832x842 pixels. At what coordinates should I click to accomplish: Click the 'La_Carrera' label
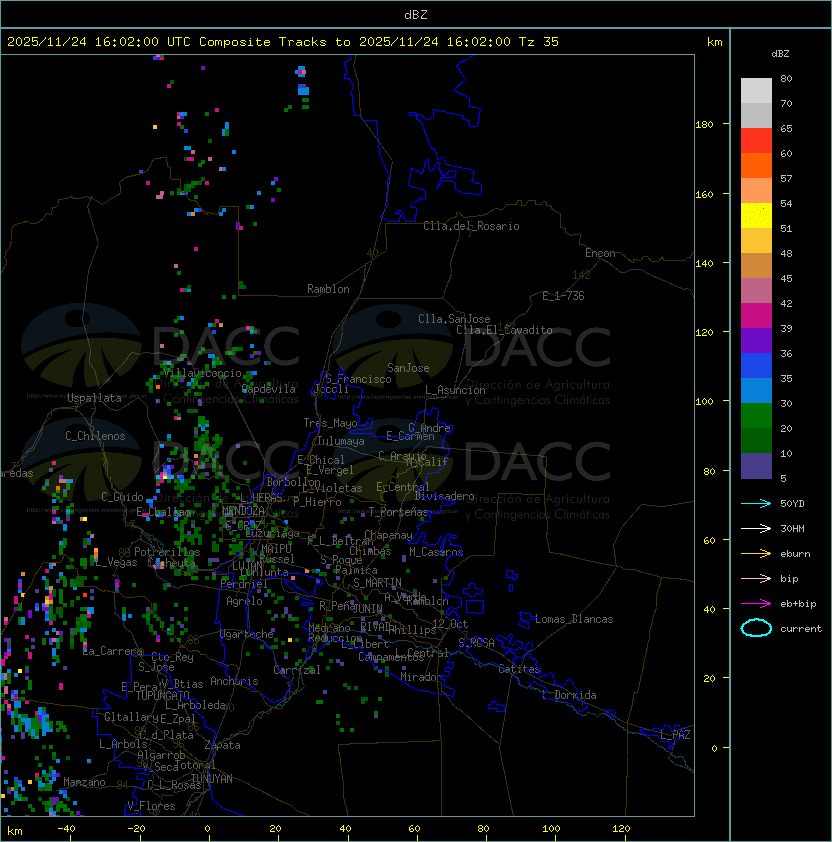click(x=113, y=651)
